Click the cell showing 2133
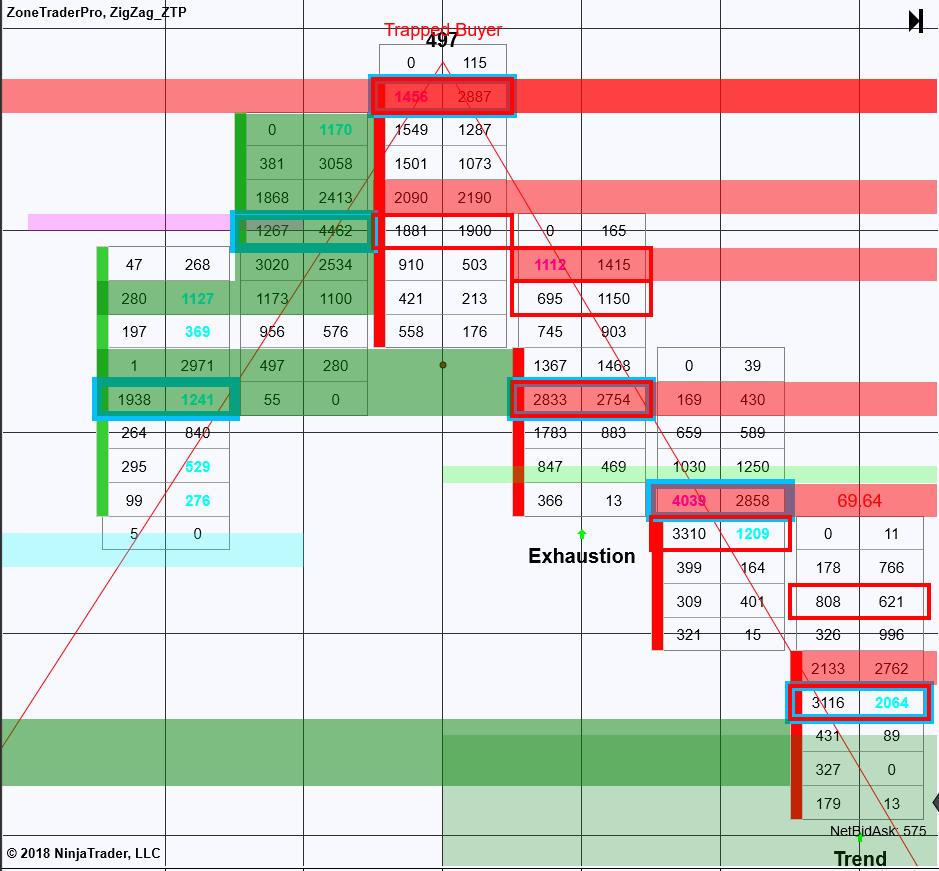This screenshot has height=871, width=939. [x=828, y=669]
